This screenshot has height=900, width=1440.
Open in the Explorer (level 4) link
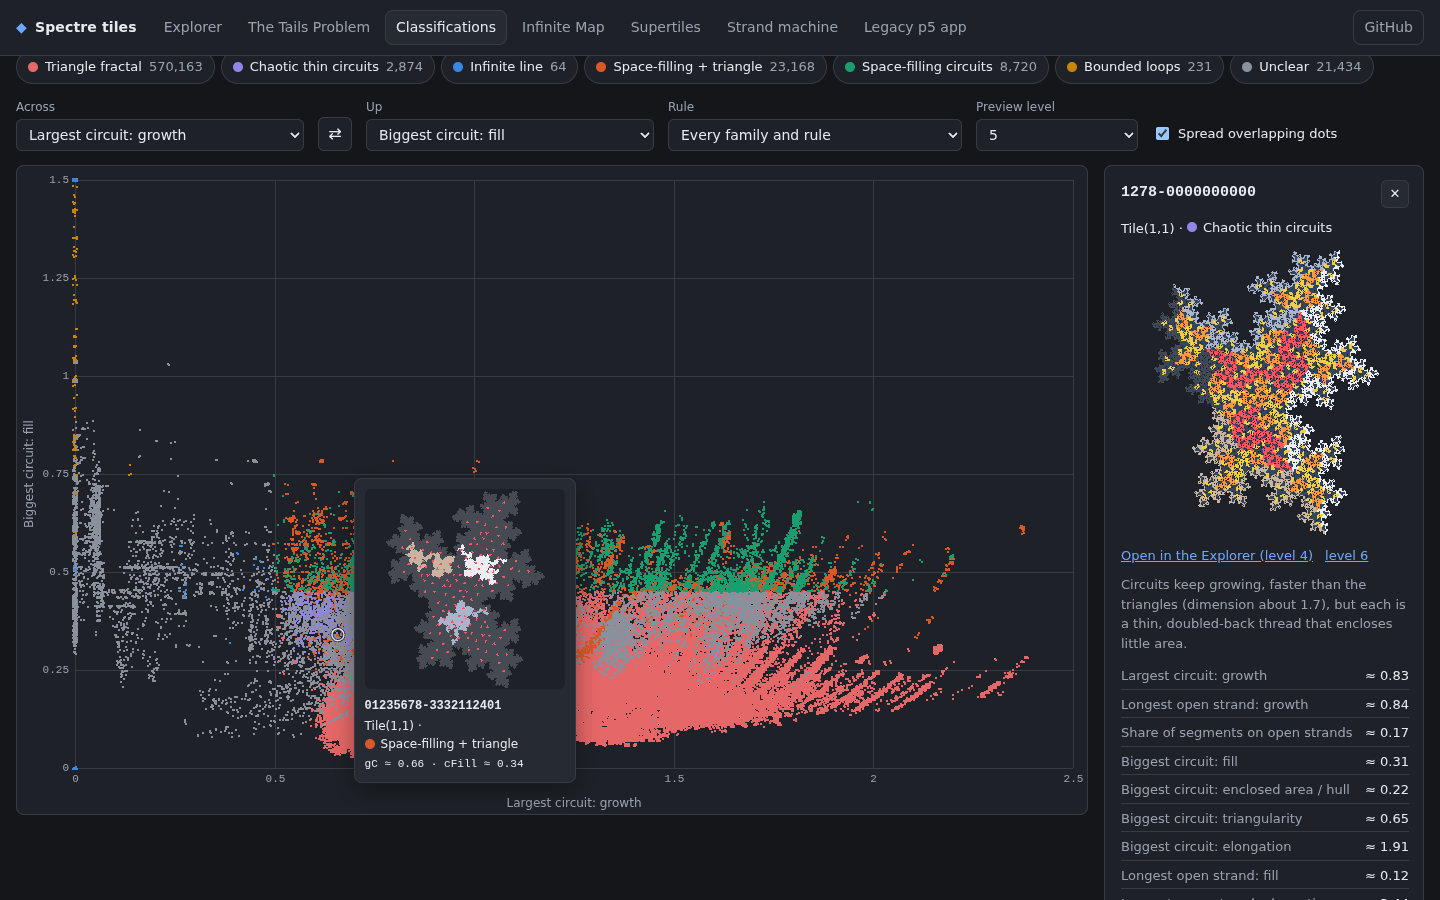pos(1217,556)
